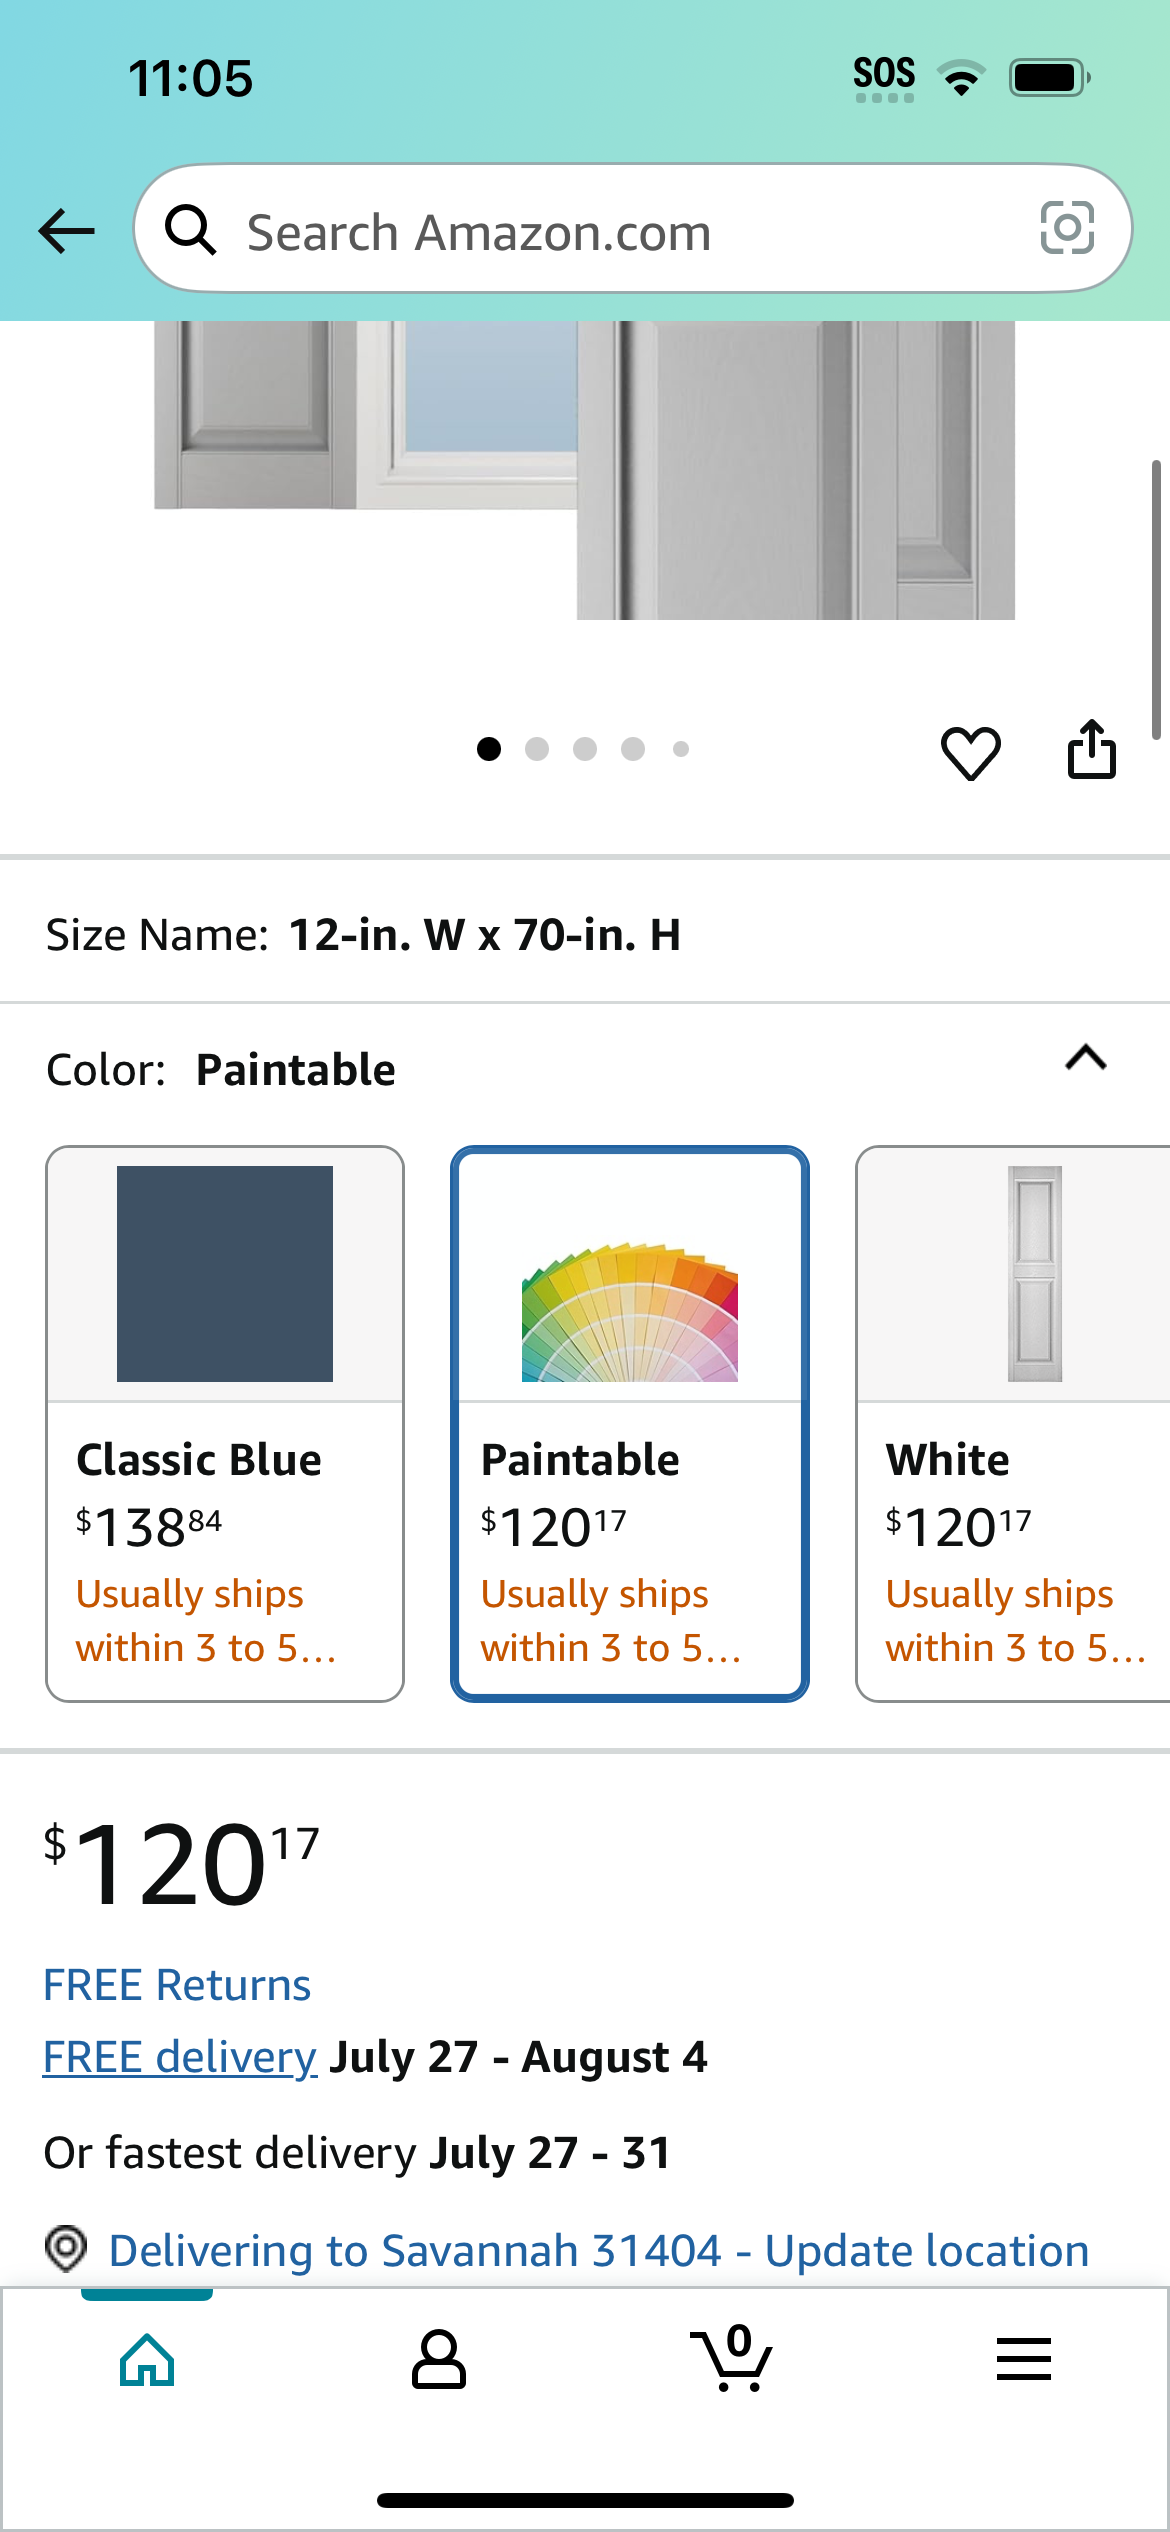Image resolution: width=1170 pixels, height=2532 pixels.
Task: Select the White color option
Action: pyautogui.click(x=1013, y=1424)
